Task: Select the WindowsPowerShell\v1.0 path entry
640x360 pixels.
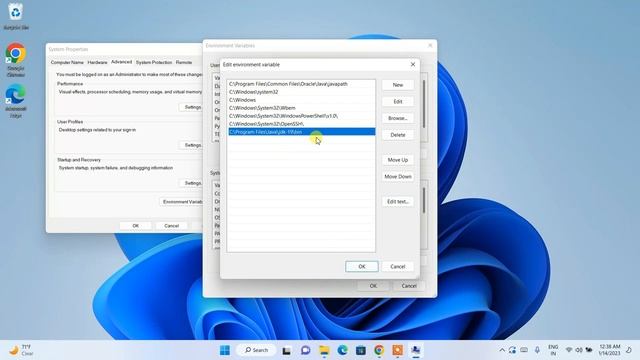Action: 301,116
